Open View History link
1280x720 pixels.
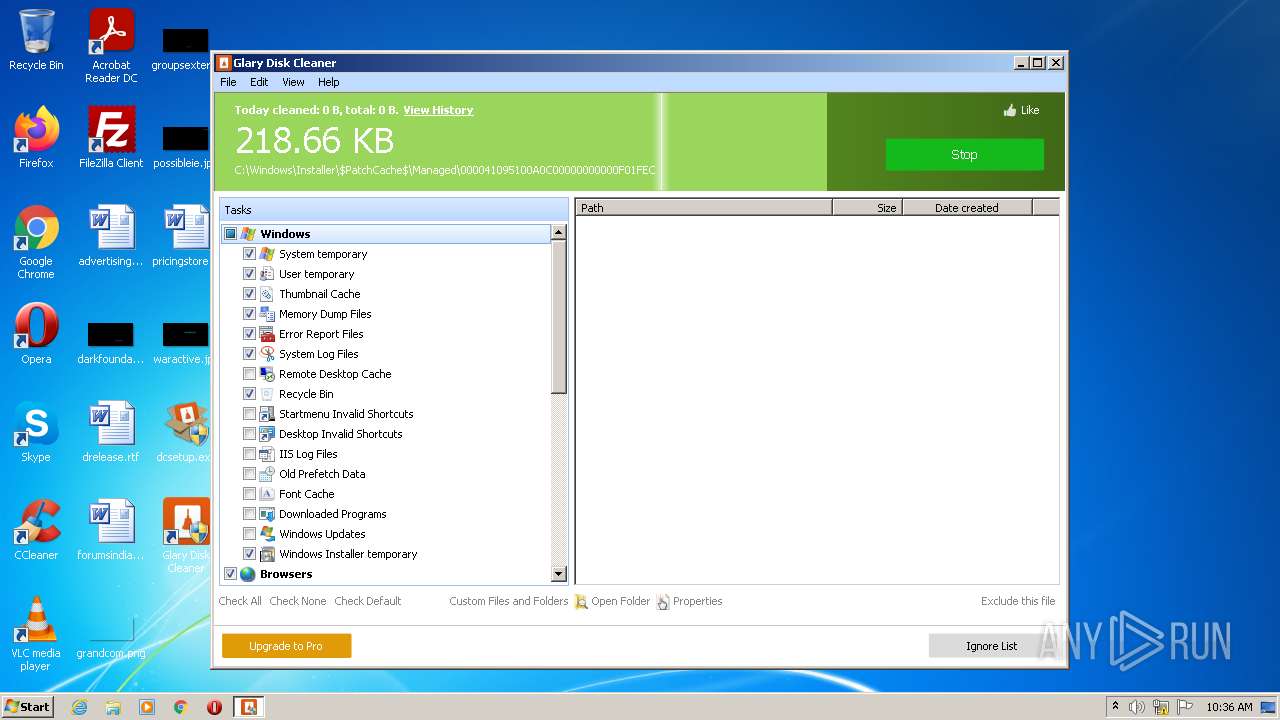438,110
